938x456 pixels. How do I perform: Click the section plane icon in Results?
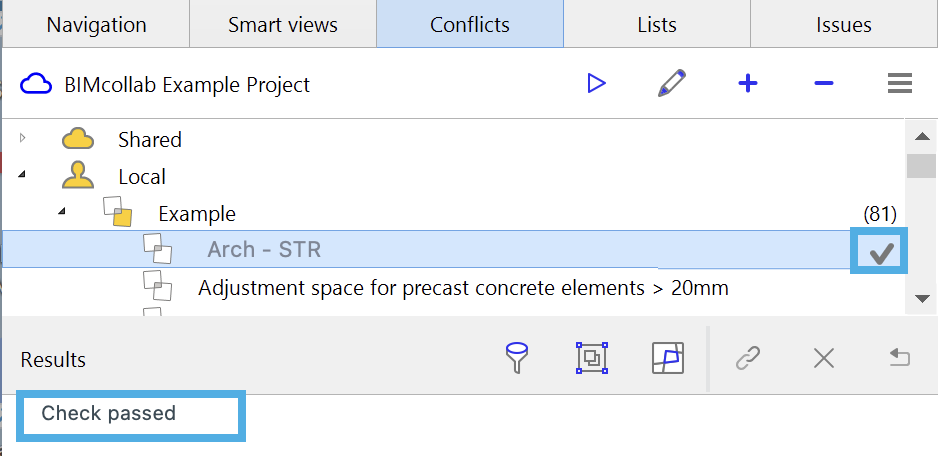tap(667, 358)
